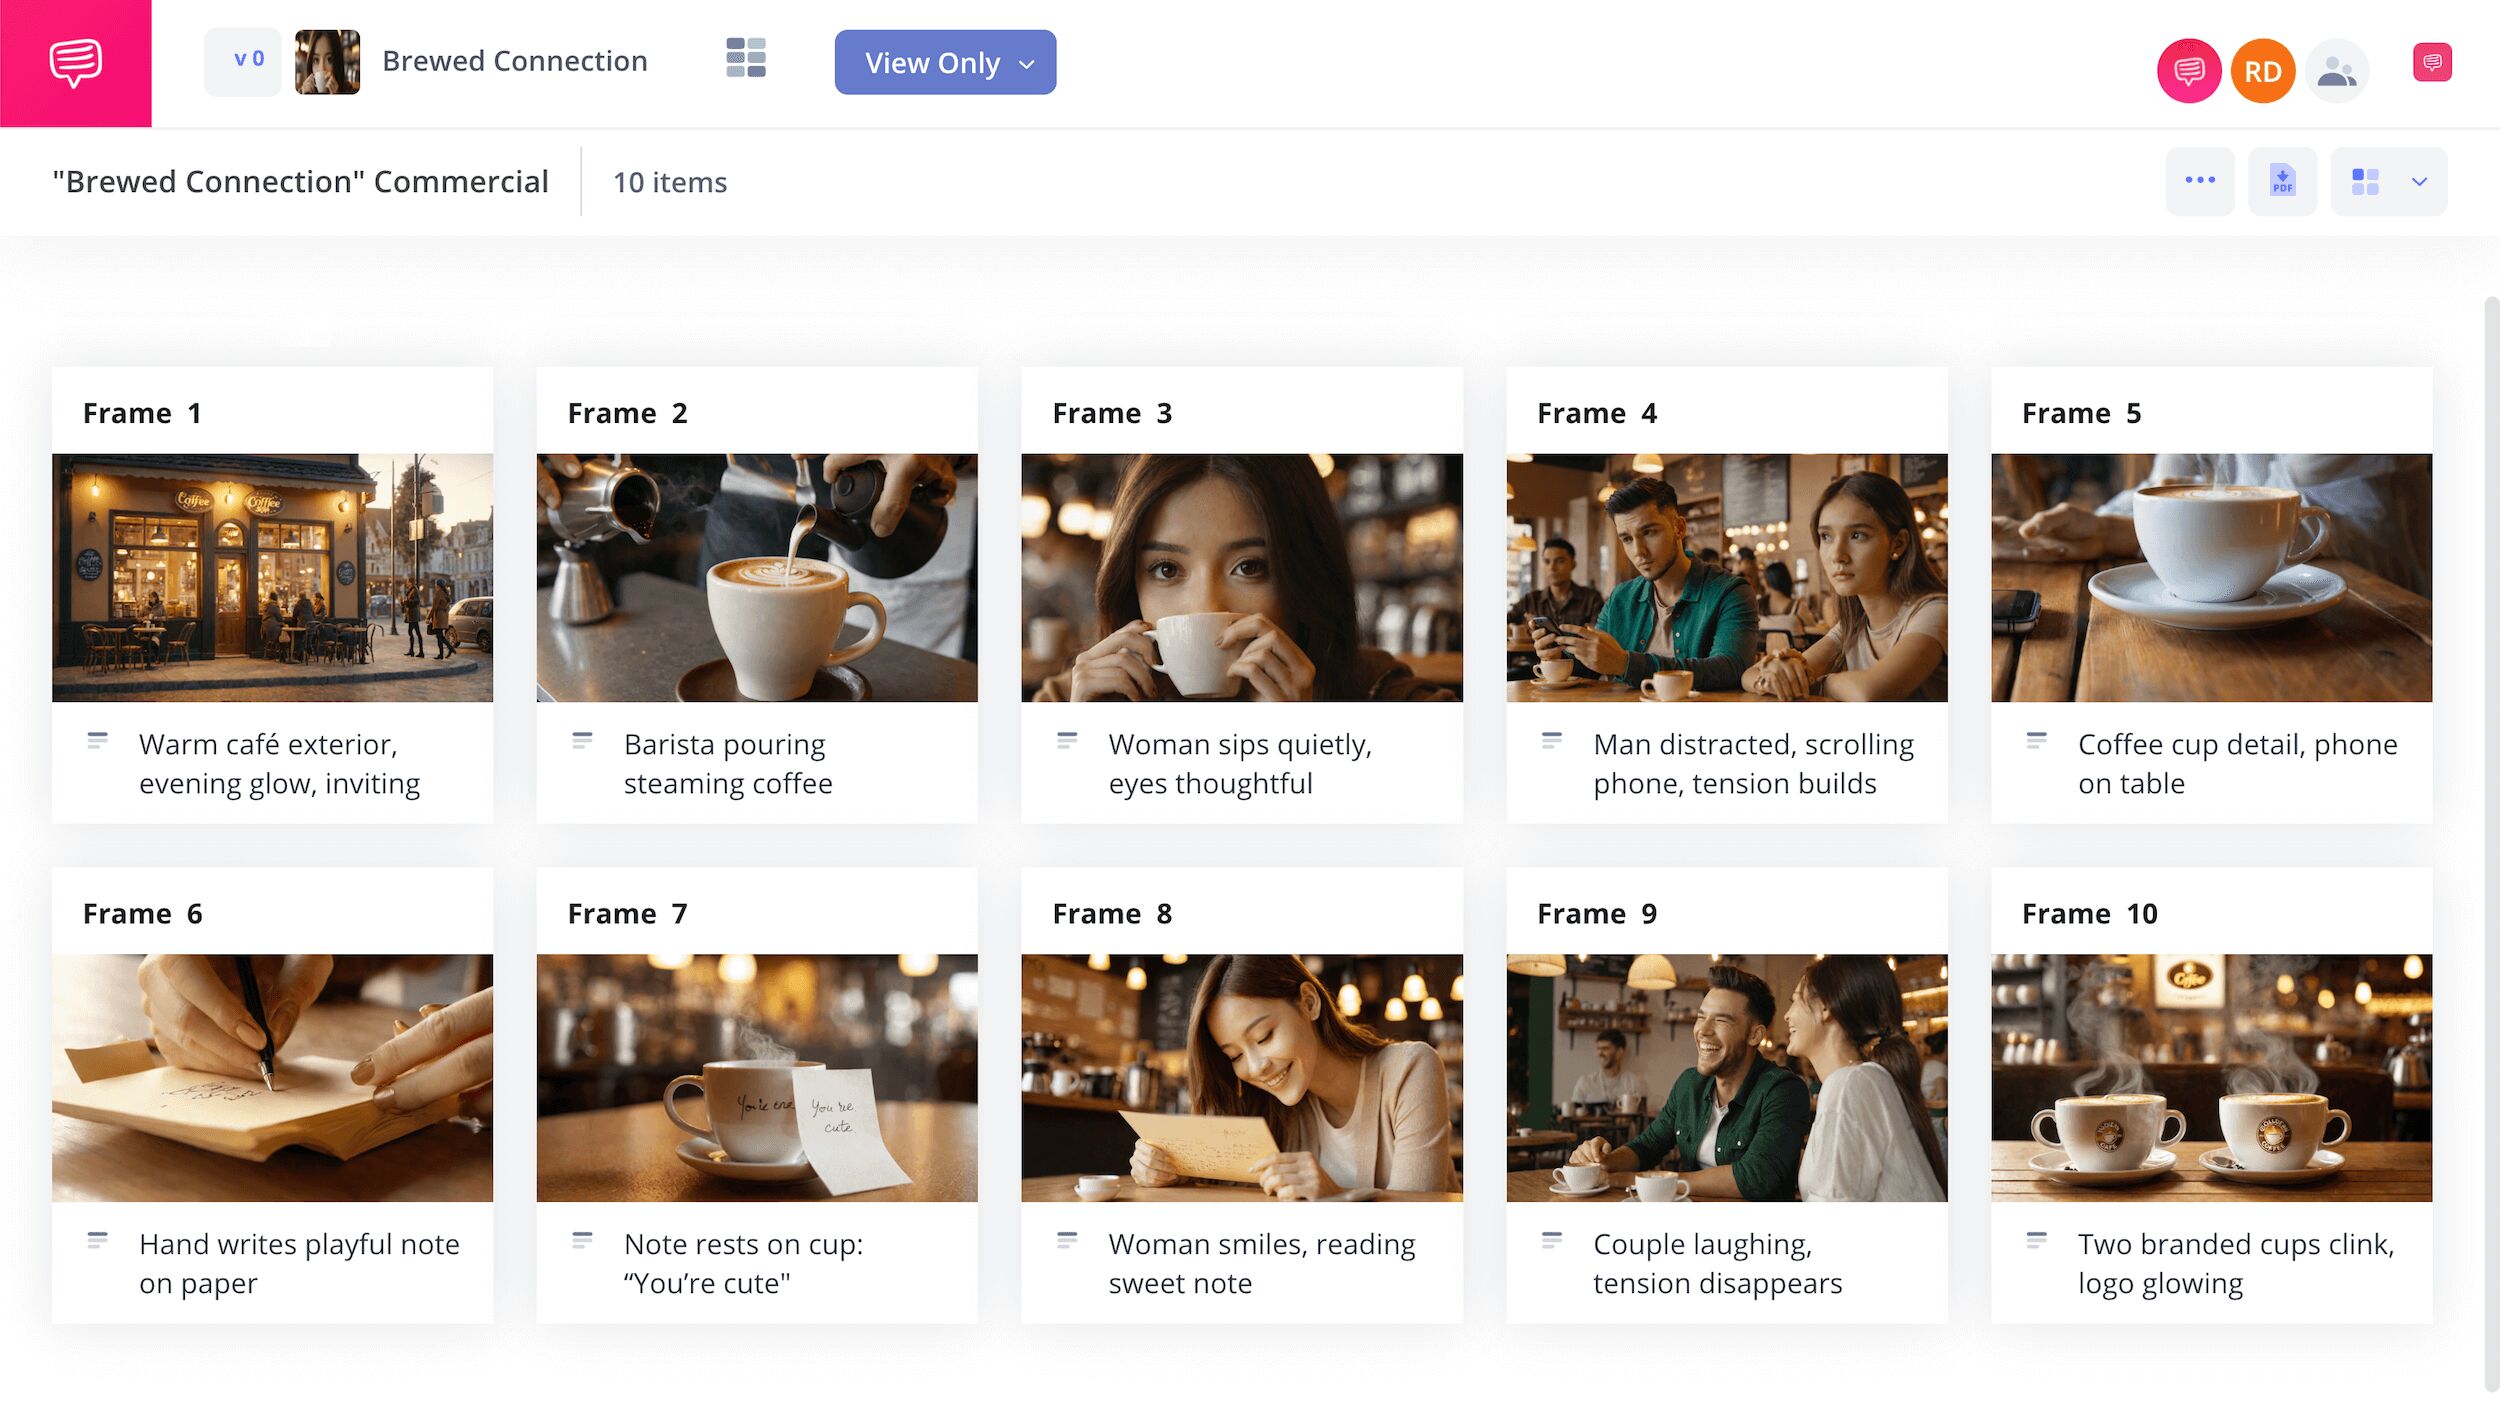Switch layout using the grid view icon
Image resolution: width=2500 pixels, height=1417 pixels.
click(2365, 182)
